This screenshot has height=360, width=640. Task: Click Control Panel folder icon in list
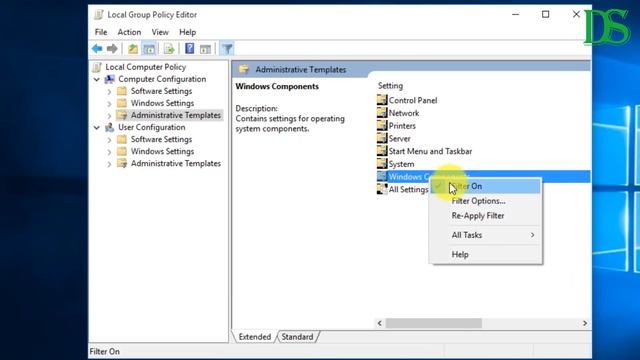382,100
